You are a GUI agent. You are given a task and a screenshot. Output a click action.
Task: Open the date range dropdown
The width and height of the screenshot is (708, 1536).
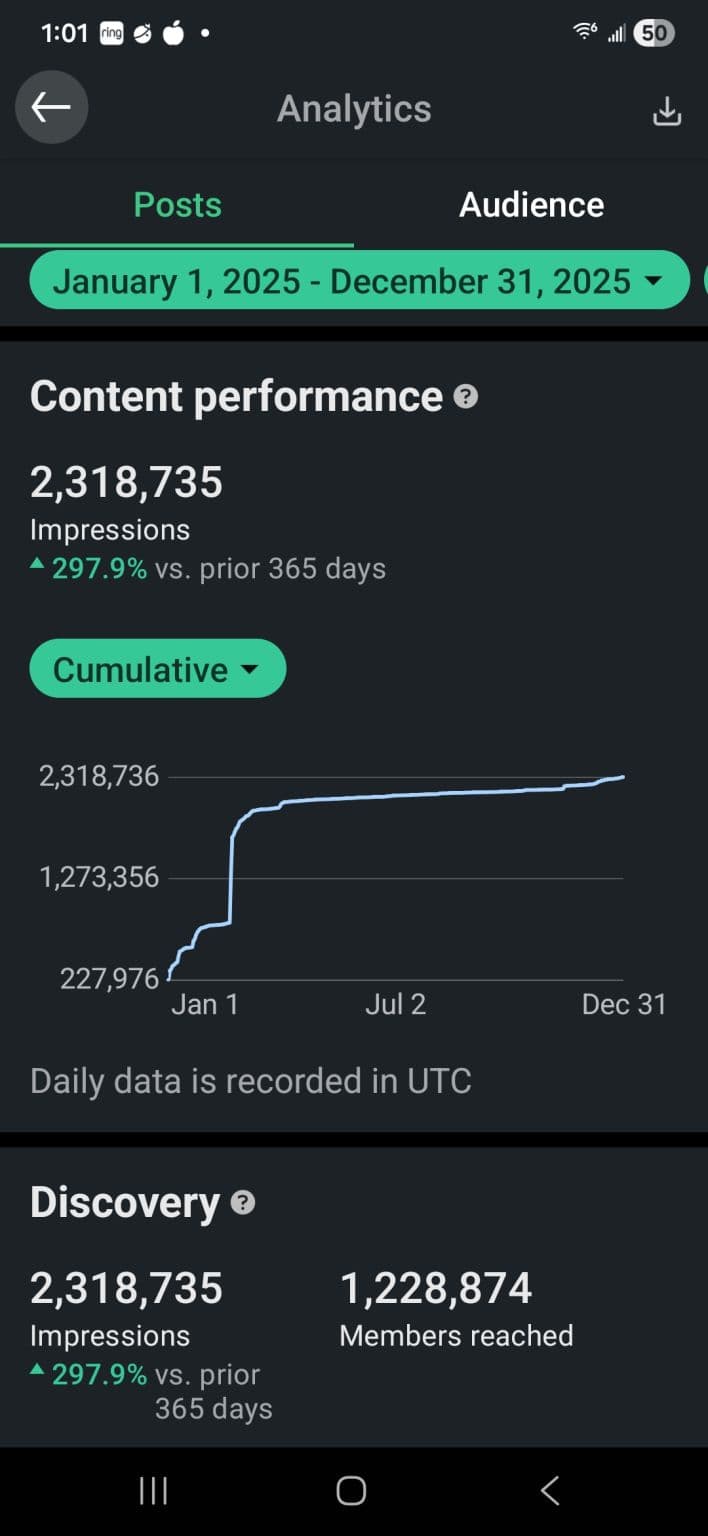[x=358, y=281]
